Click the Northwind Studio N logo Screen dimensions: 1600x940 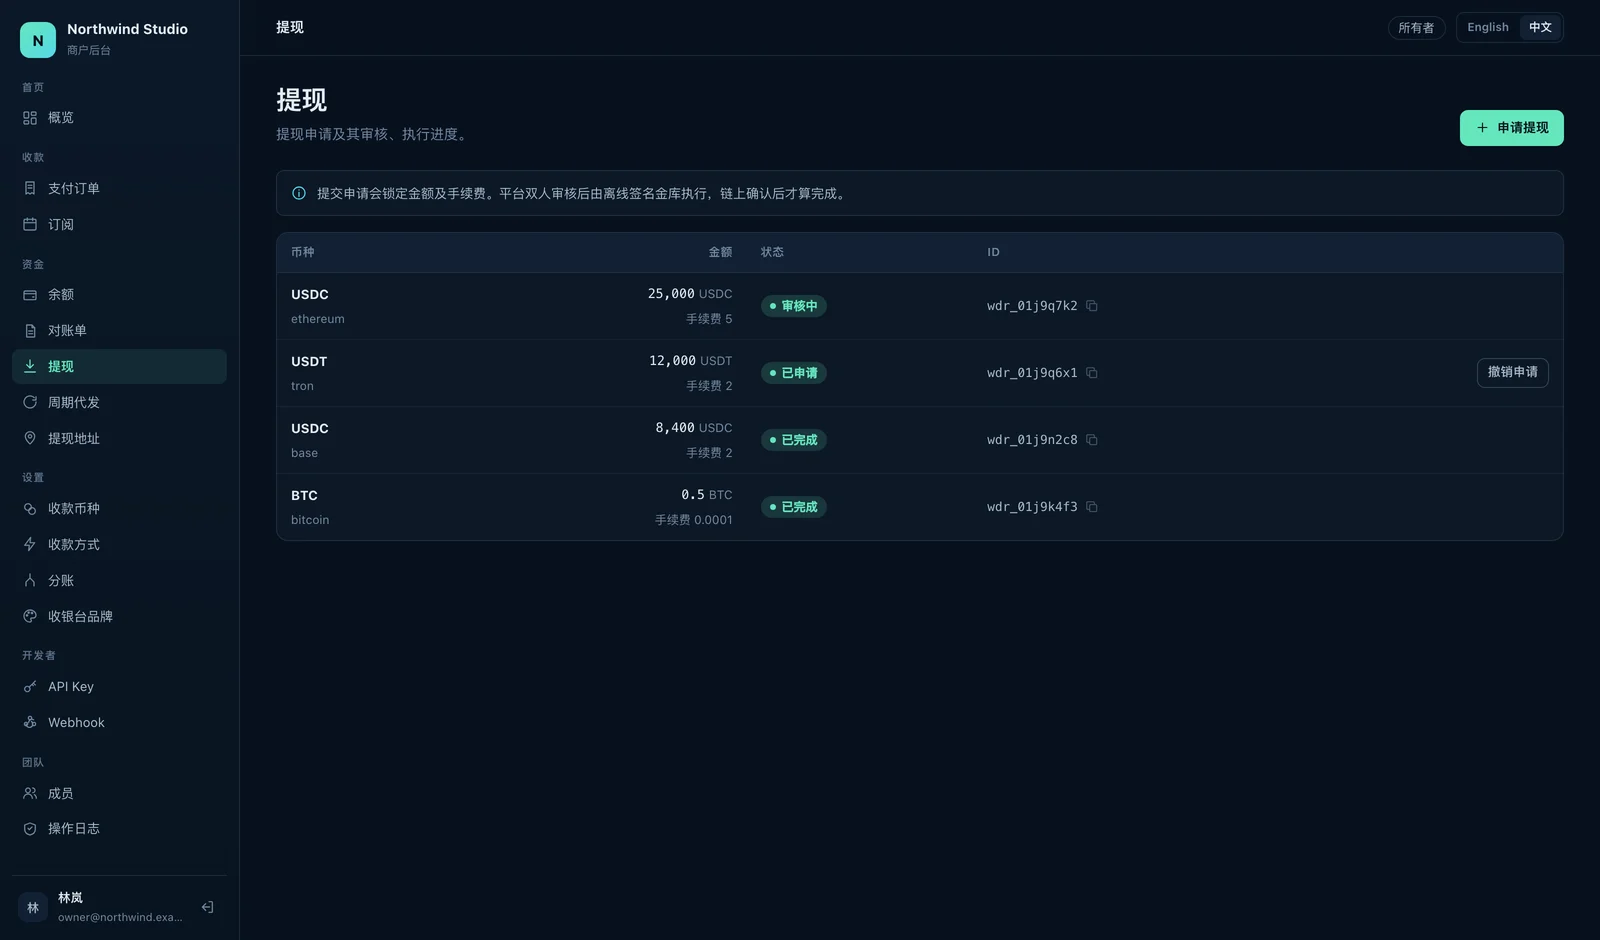pyautogui.click(x=38, y=40)
